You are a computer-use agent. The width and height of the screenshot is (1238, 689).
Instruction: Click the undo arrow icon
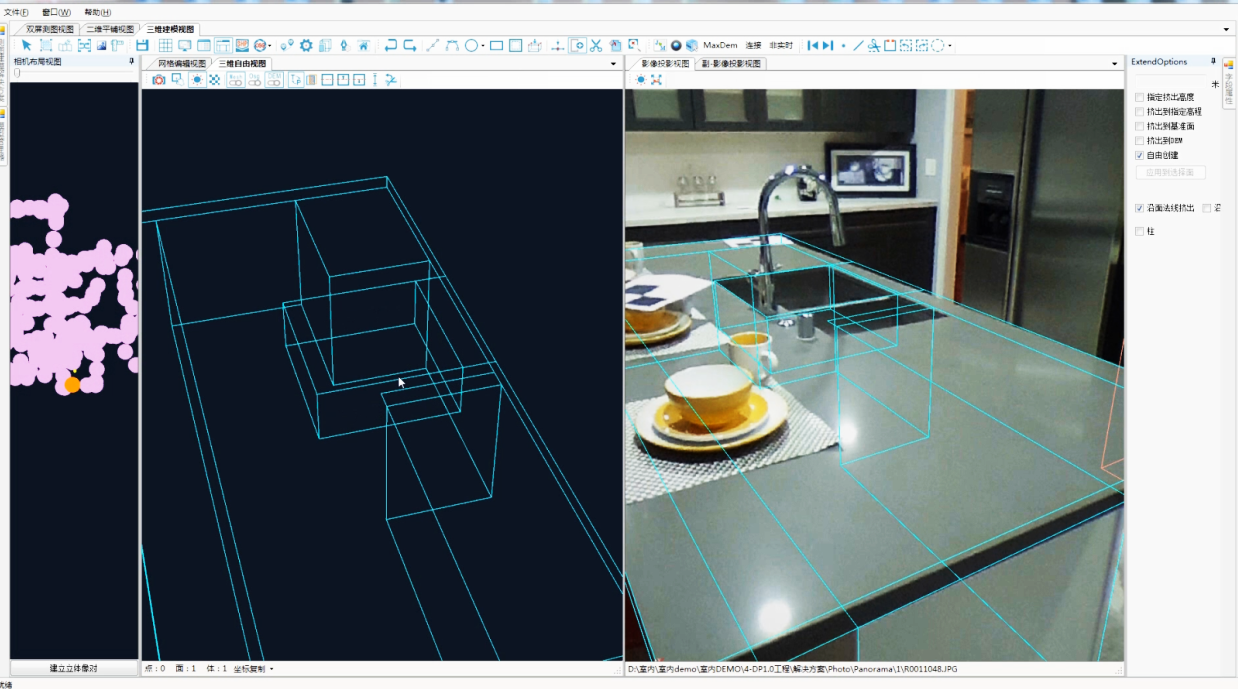pos(390,46)
